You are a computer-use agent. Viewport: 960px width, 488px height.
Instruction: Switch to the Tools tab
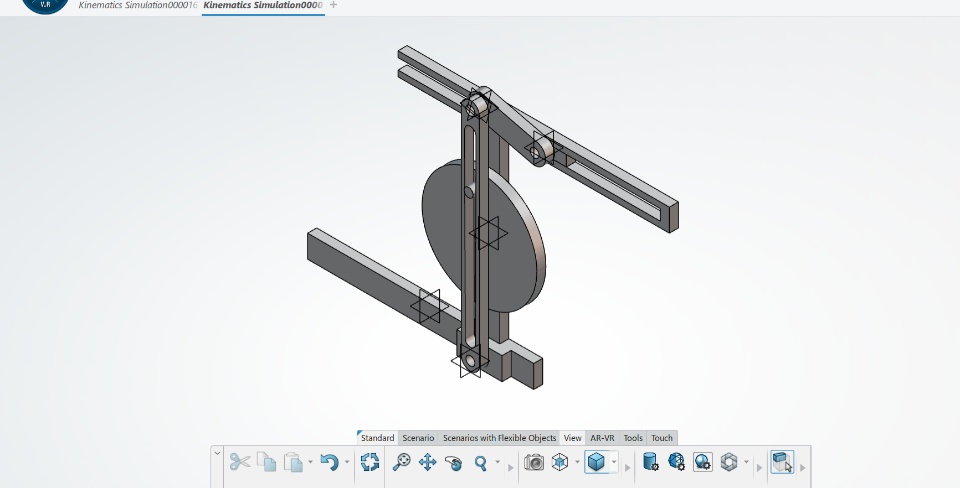(x=633, y=438)
